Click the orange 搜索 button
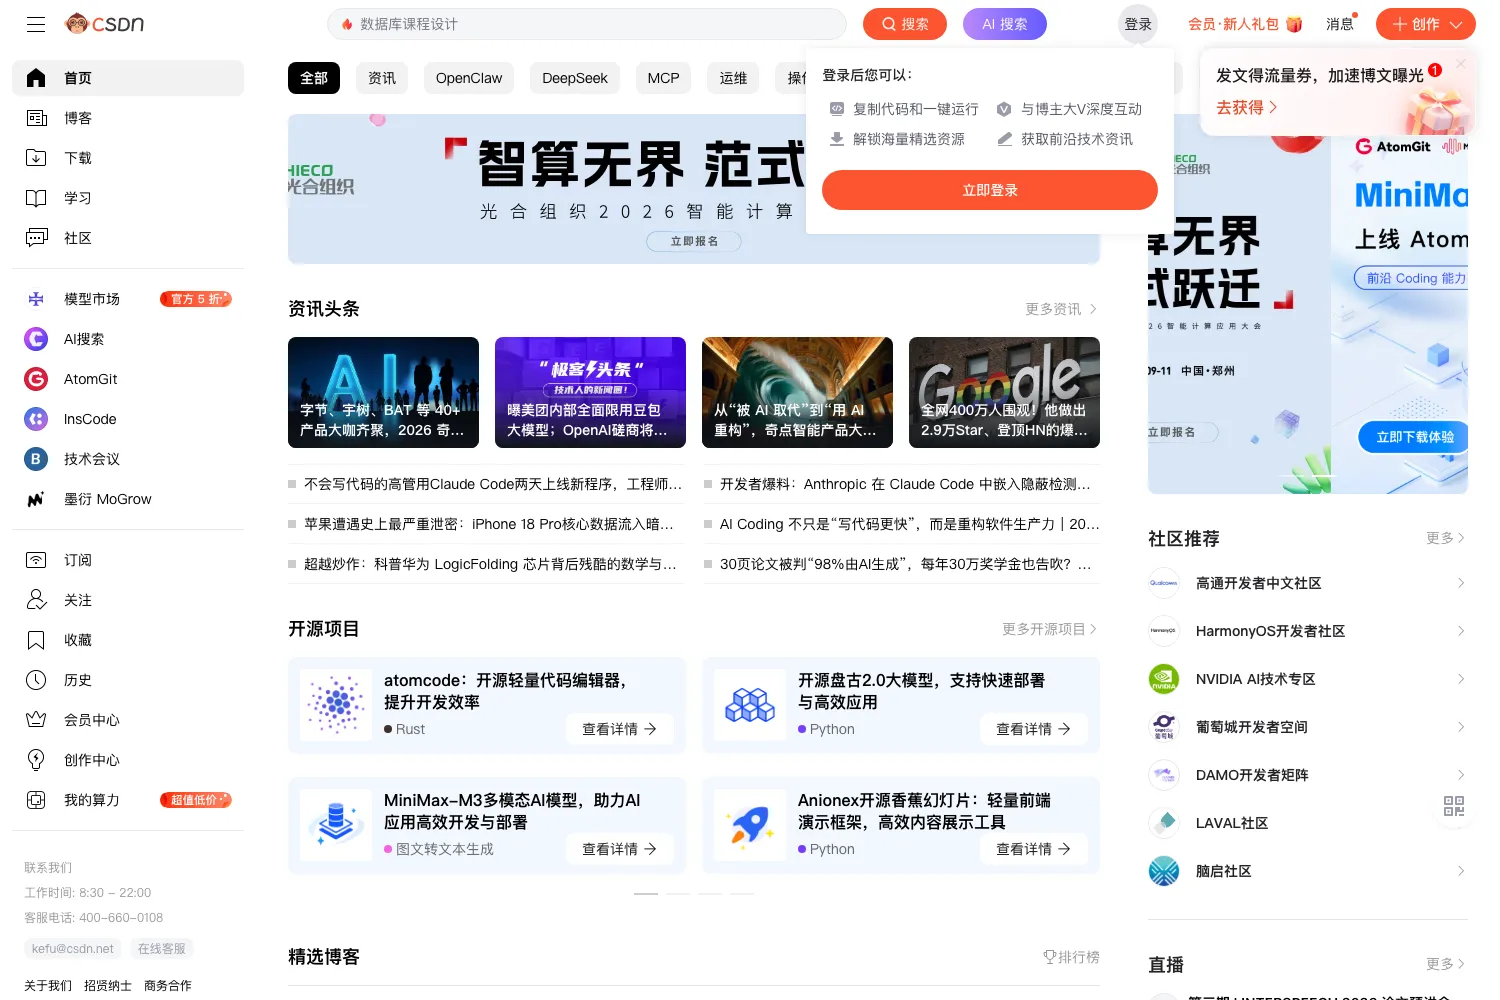The image size is (1500, 1000). point(905,24)
